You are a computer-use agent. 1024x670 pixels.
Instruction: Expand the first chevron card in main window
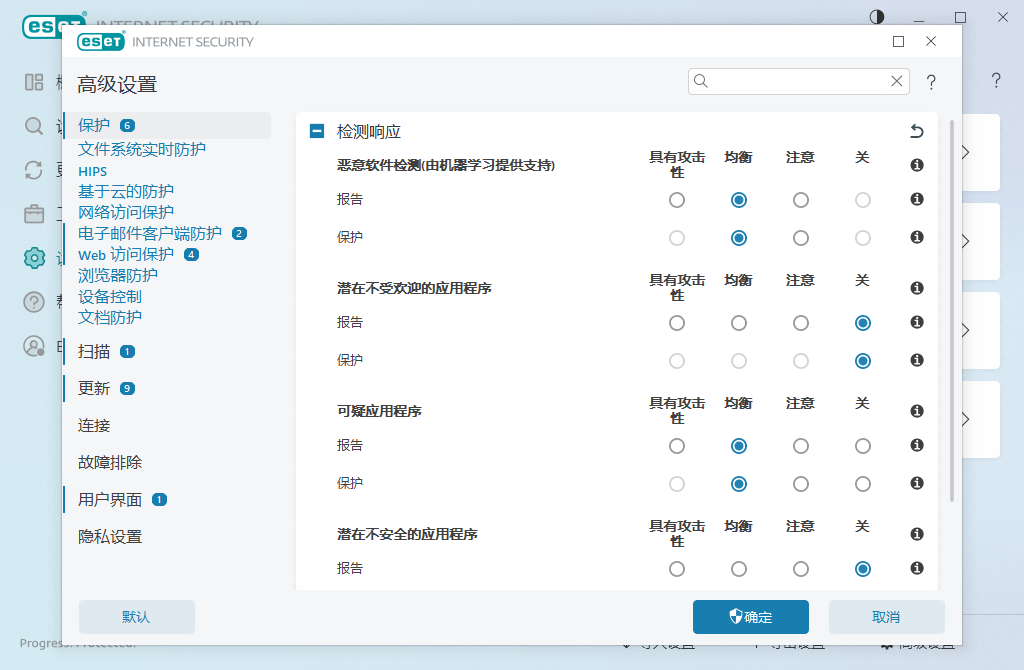[967, 152]
